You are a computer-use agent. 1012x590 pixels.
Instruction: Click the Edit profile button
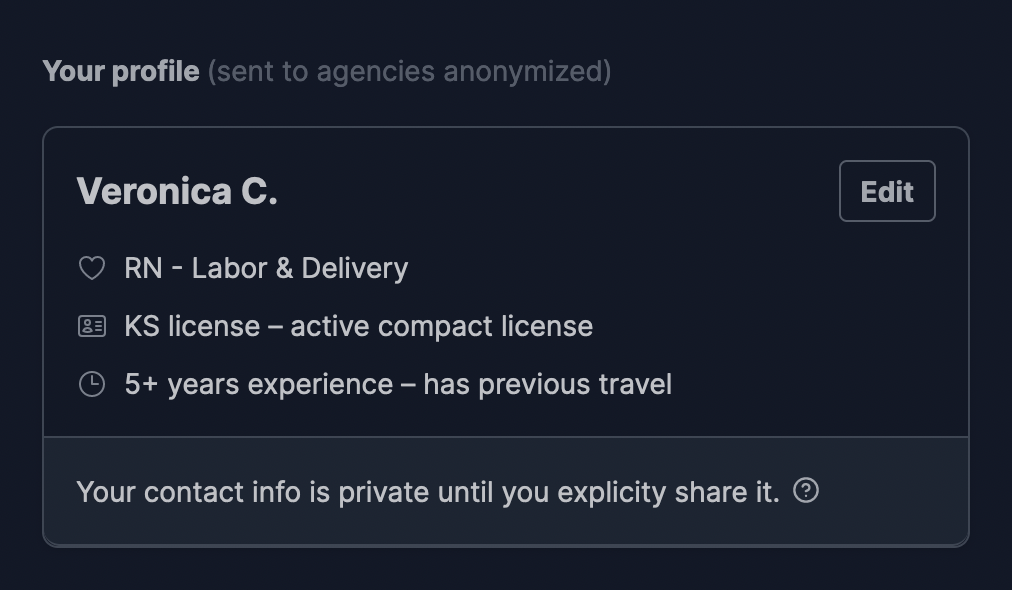tap(887, 191)
